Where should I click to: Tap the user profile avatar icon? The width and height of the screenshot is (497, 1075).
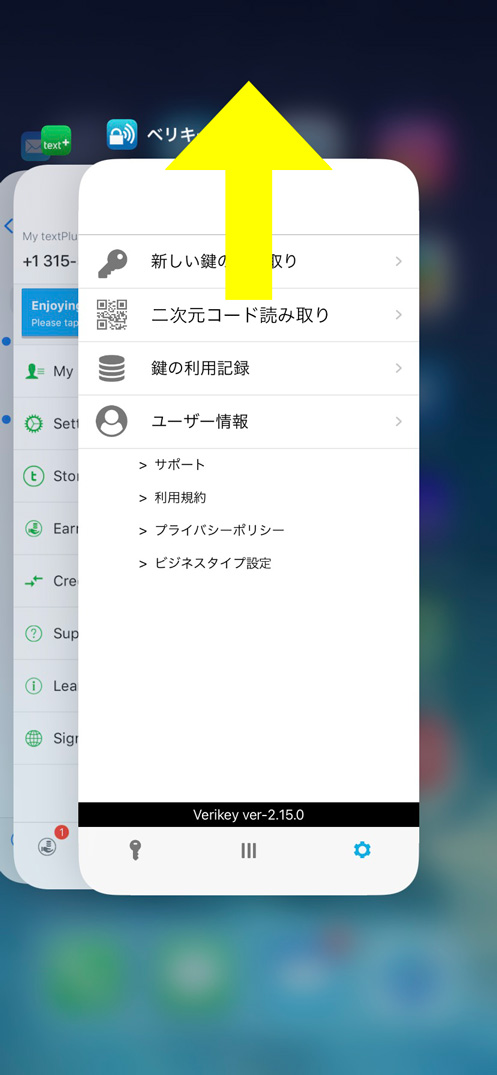click(112, 421)
